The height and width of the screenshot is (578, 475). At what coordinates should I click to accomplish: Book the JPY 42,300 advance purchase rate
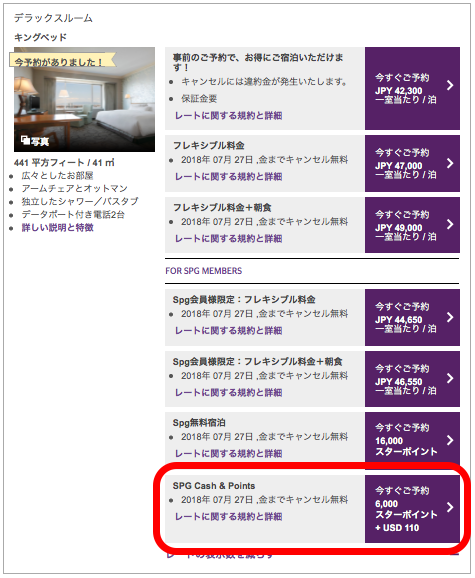coord(412,88)
